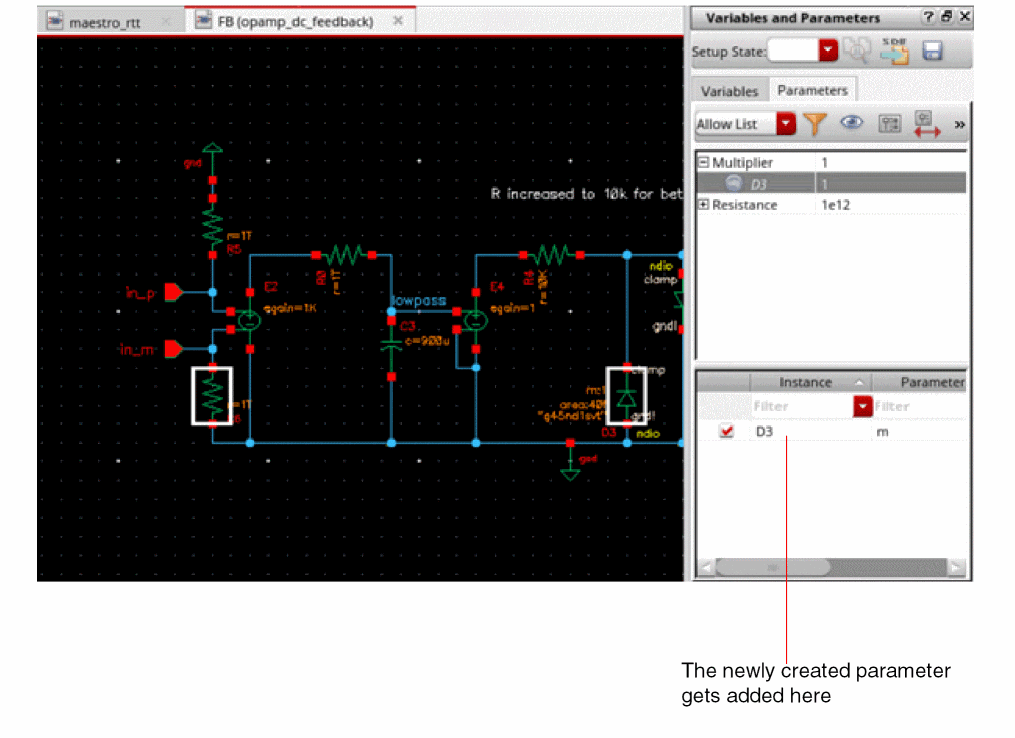Click the D3 multiplier value cell
The height and width of the screenshot is (738, 1015).
coord(891,184)
